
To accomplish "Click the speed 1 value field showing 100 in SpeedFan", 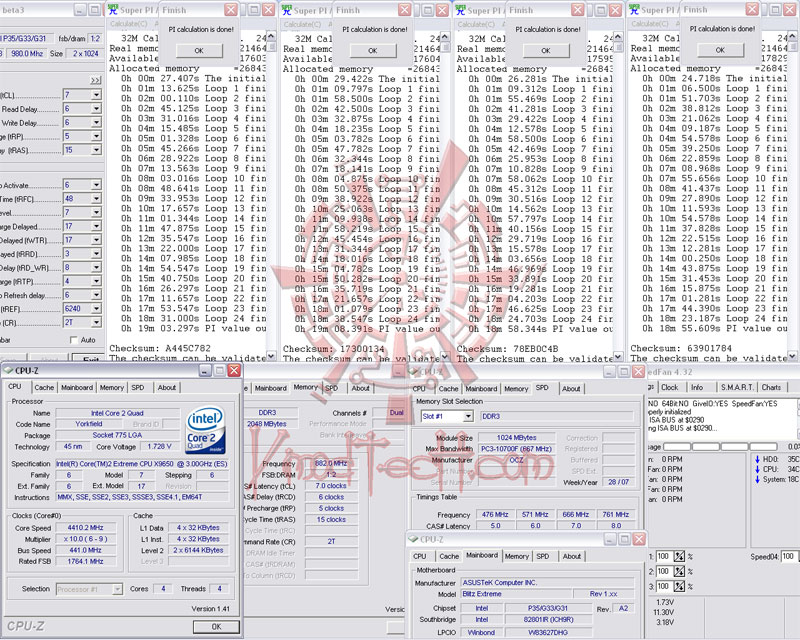I will pyautogui.click(x=665, y=556).
